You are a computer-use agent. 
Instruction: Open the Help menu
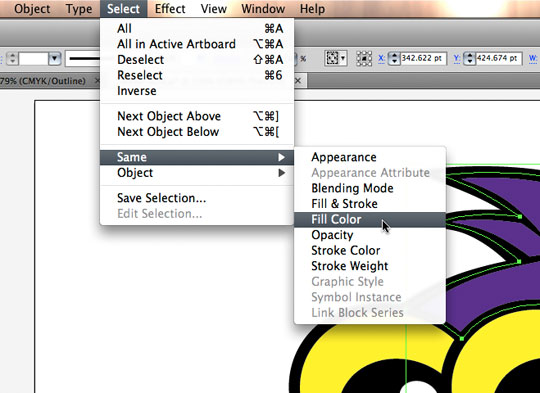[312, 9]
